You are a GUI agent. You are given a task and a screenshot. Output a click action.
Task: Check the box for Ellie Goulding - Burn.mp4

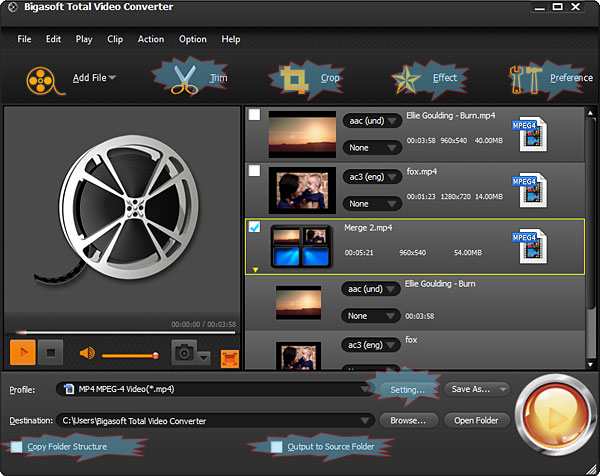tap(254, 115)
